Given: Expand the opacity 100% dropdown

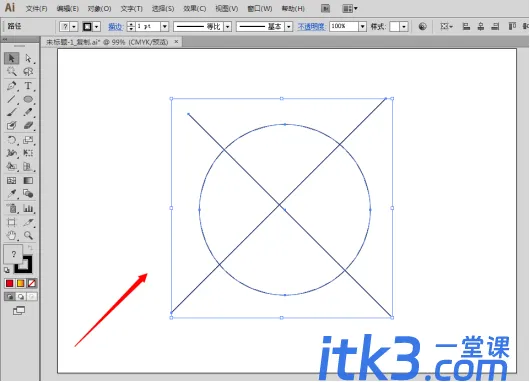Looking at the screenshot, I should [x=363, y=26].
